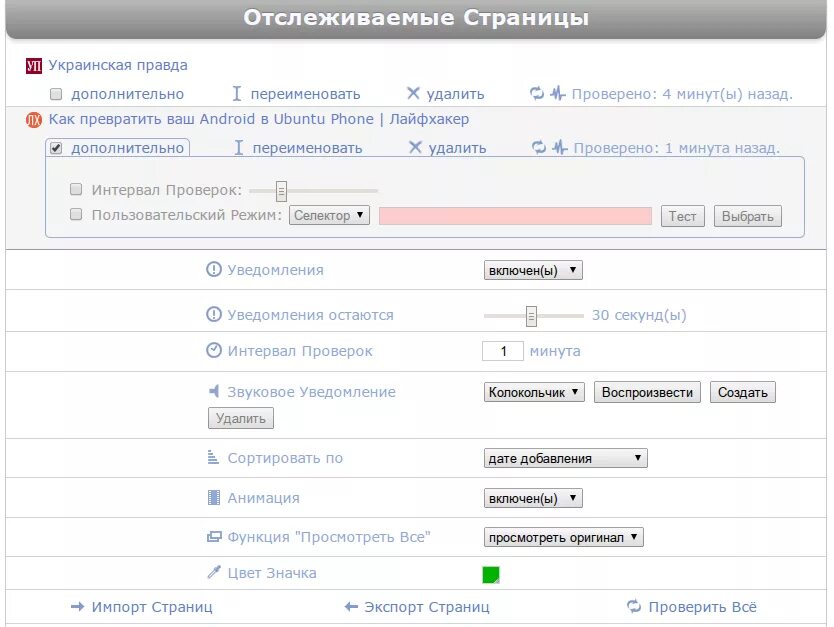Open the green Цвет Значка swatch
The height and width of the screenshot is (627, 834).
(x=490, y=574)
